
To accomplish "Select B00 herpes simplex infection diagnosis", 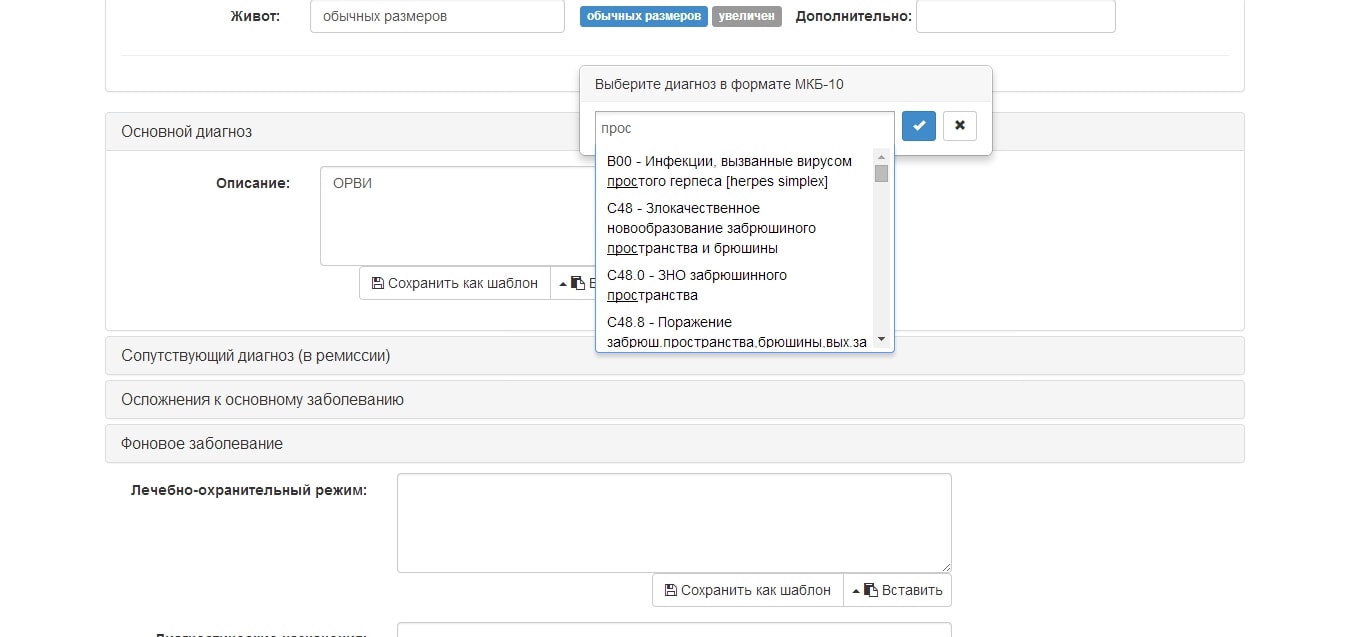I will pyautogui.click(x=735, y=171).
